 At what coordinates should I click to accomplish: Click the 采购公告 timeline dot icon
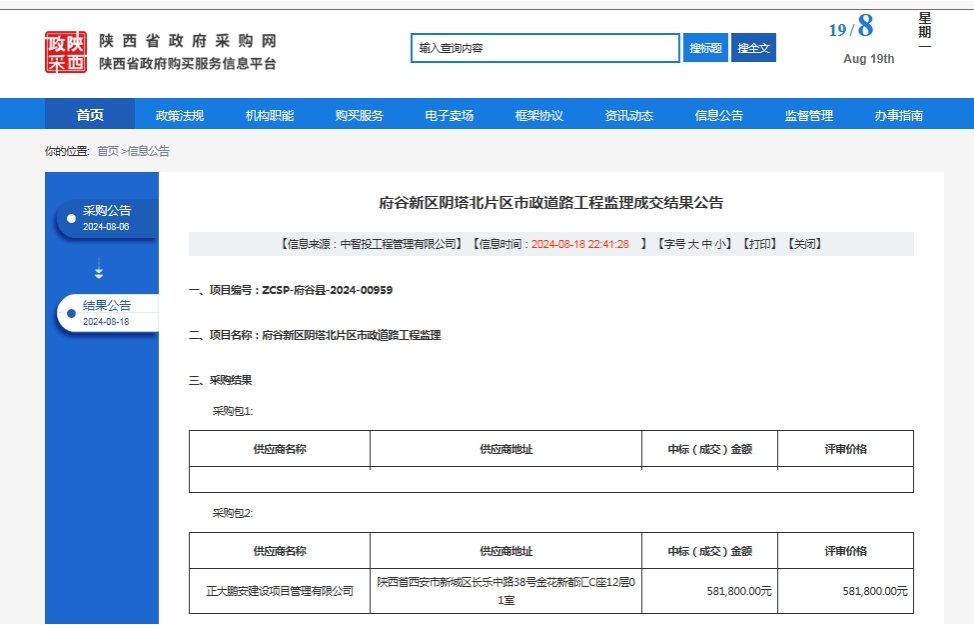71,218
